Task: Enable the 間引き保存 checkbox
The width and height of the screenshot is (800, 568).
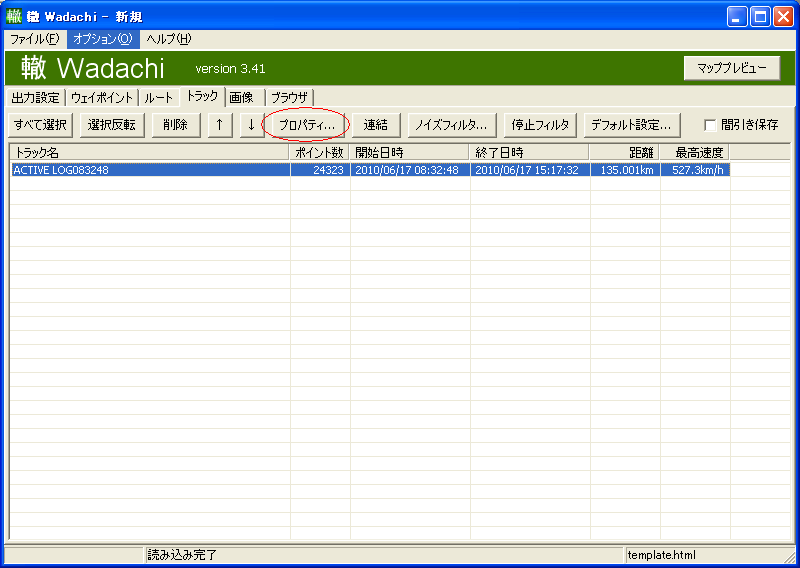Action: (710, 125)
